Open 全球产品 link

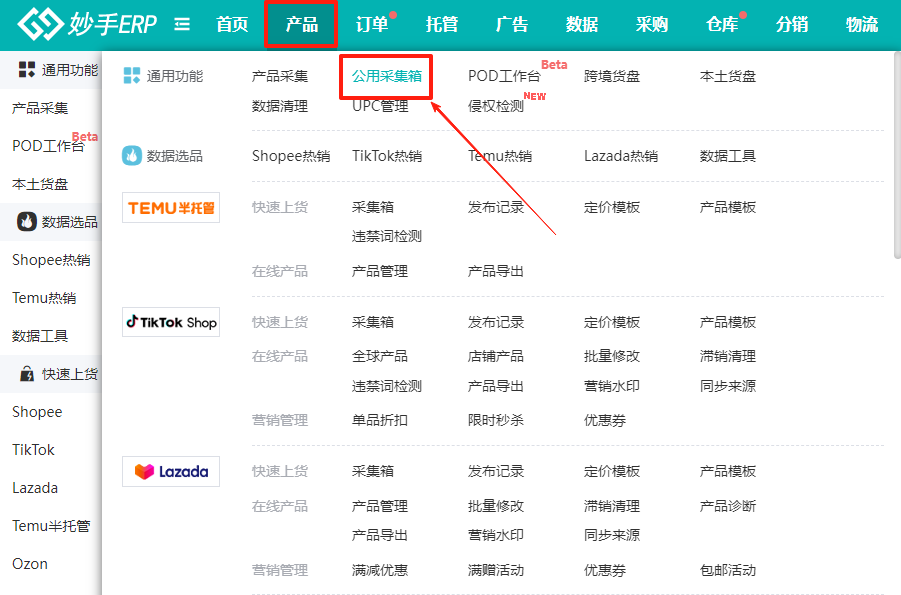pos(380,356)
